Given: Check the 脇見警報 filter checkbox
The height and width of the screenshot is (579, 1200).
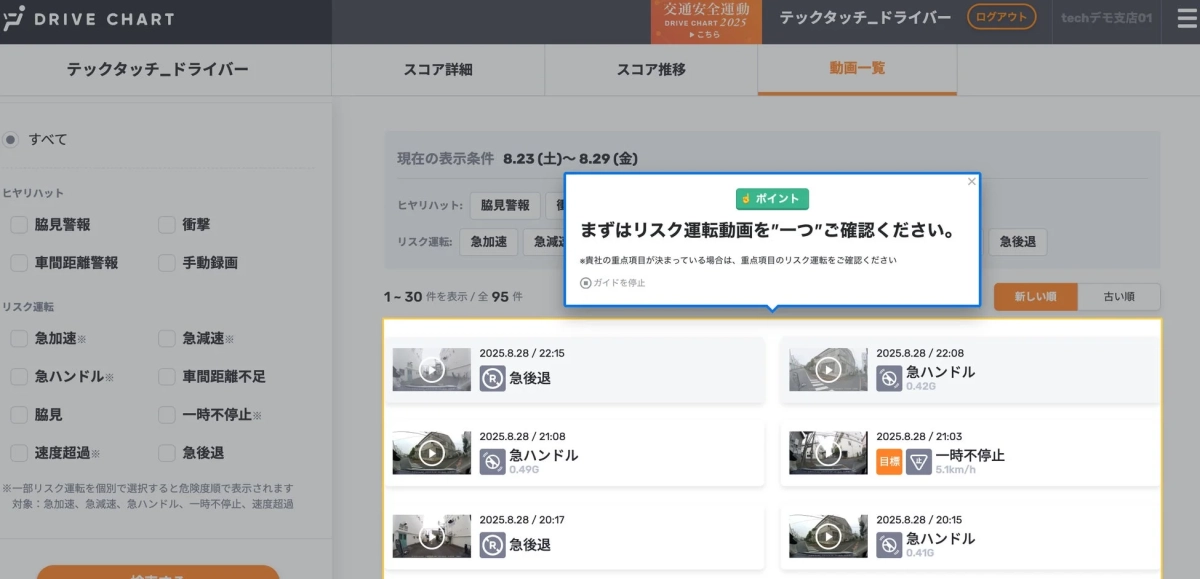Looking at the screenshot, I should pos(17,225).
